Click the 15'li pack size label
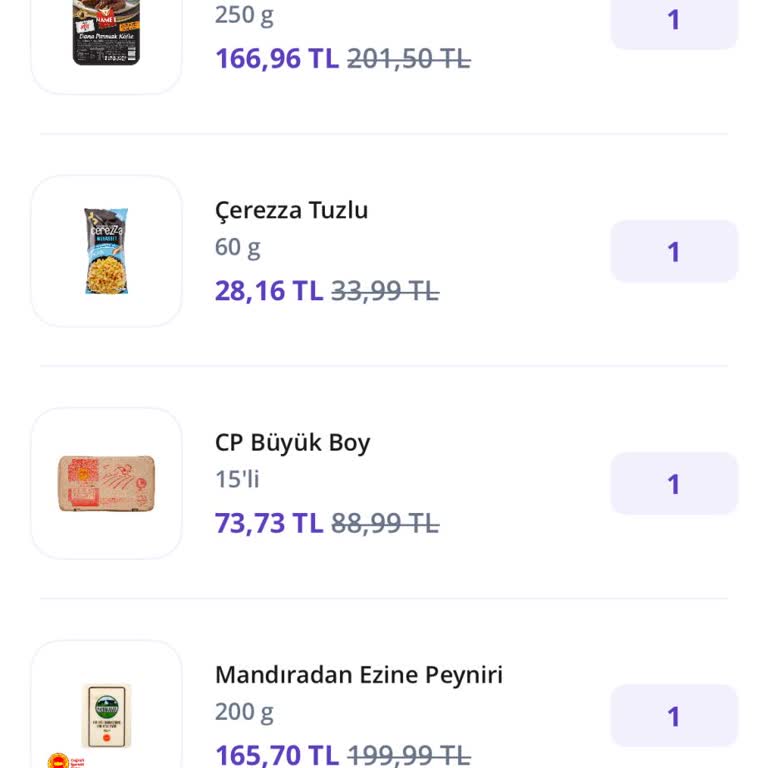The width and height of the screenshot is (768, 768). tap(237, 479)
